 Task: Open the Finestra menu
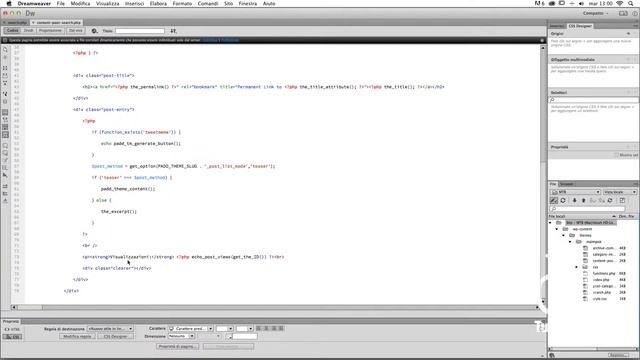pyautogui.click(x=248, y=3)
